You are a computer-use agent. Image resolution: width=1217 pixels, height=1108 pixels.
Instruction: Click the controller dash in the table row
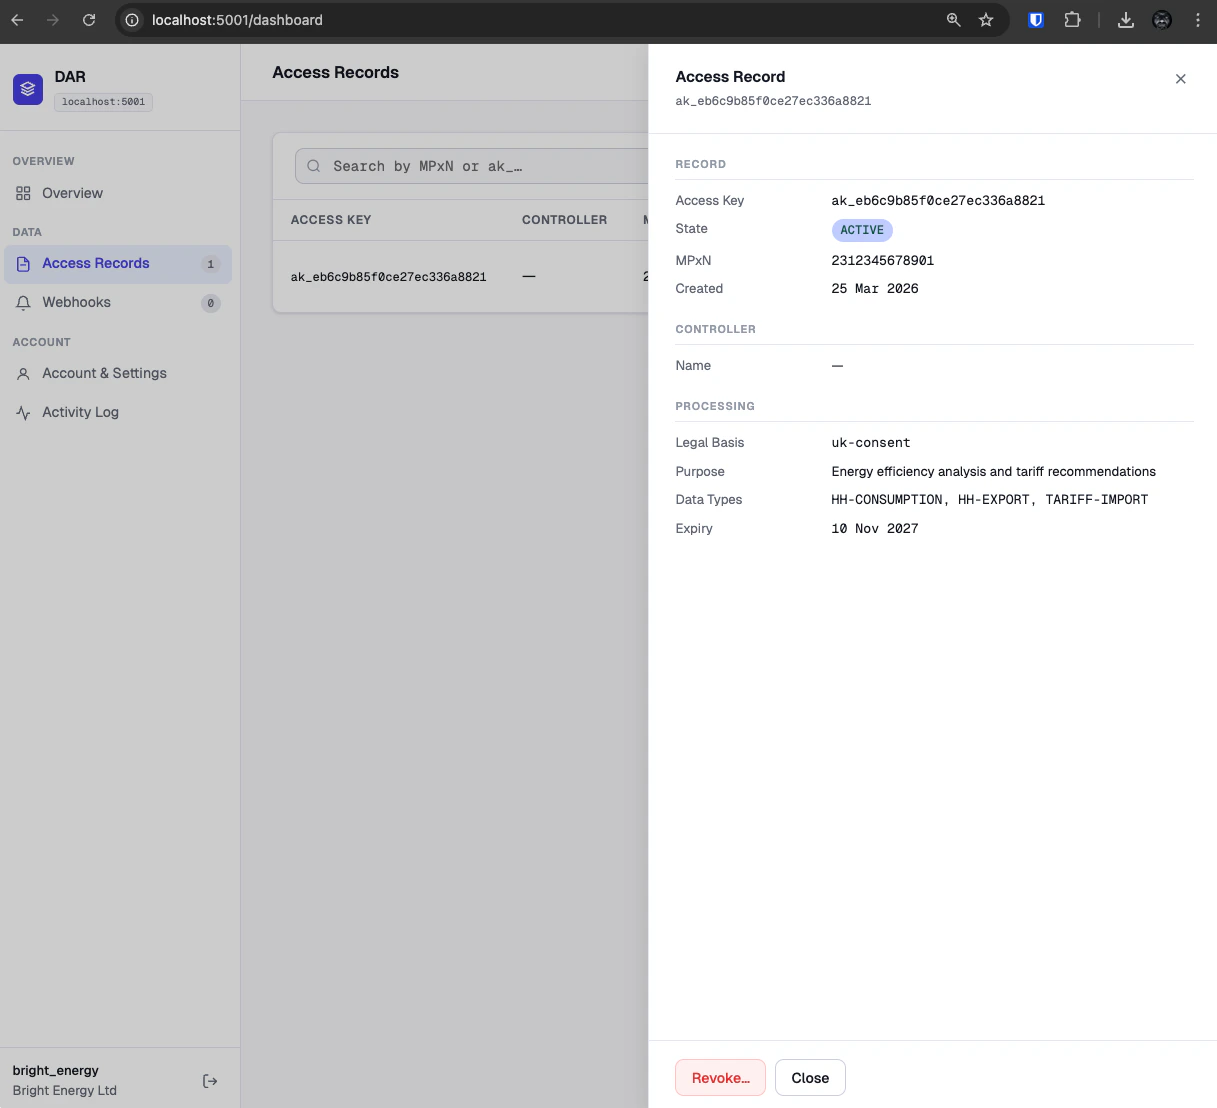tap(529, 277)
